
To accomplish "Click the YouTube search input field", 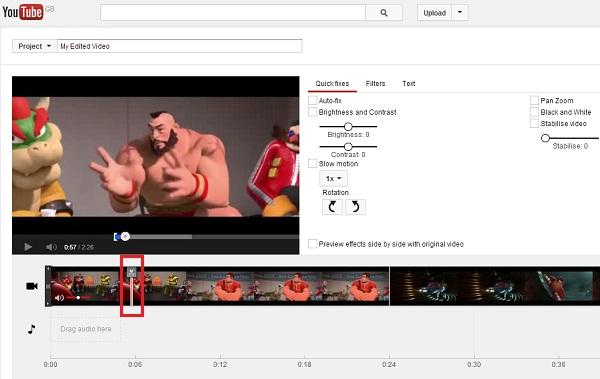I will (x=233, y=13).
